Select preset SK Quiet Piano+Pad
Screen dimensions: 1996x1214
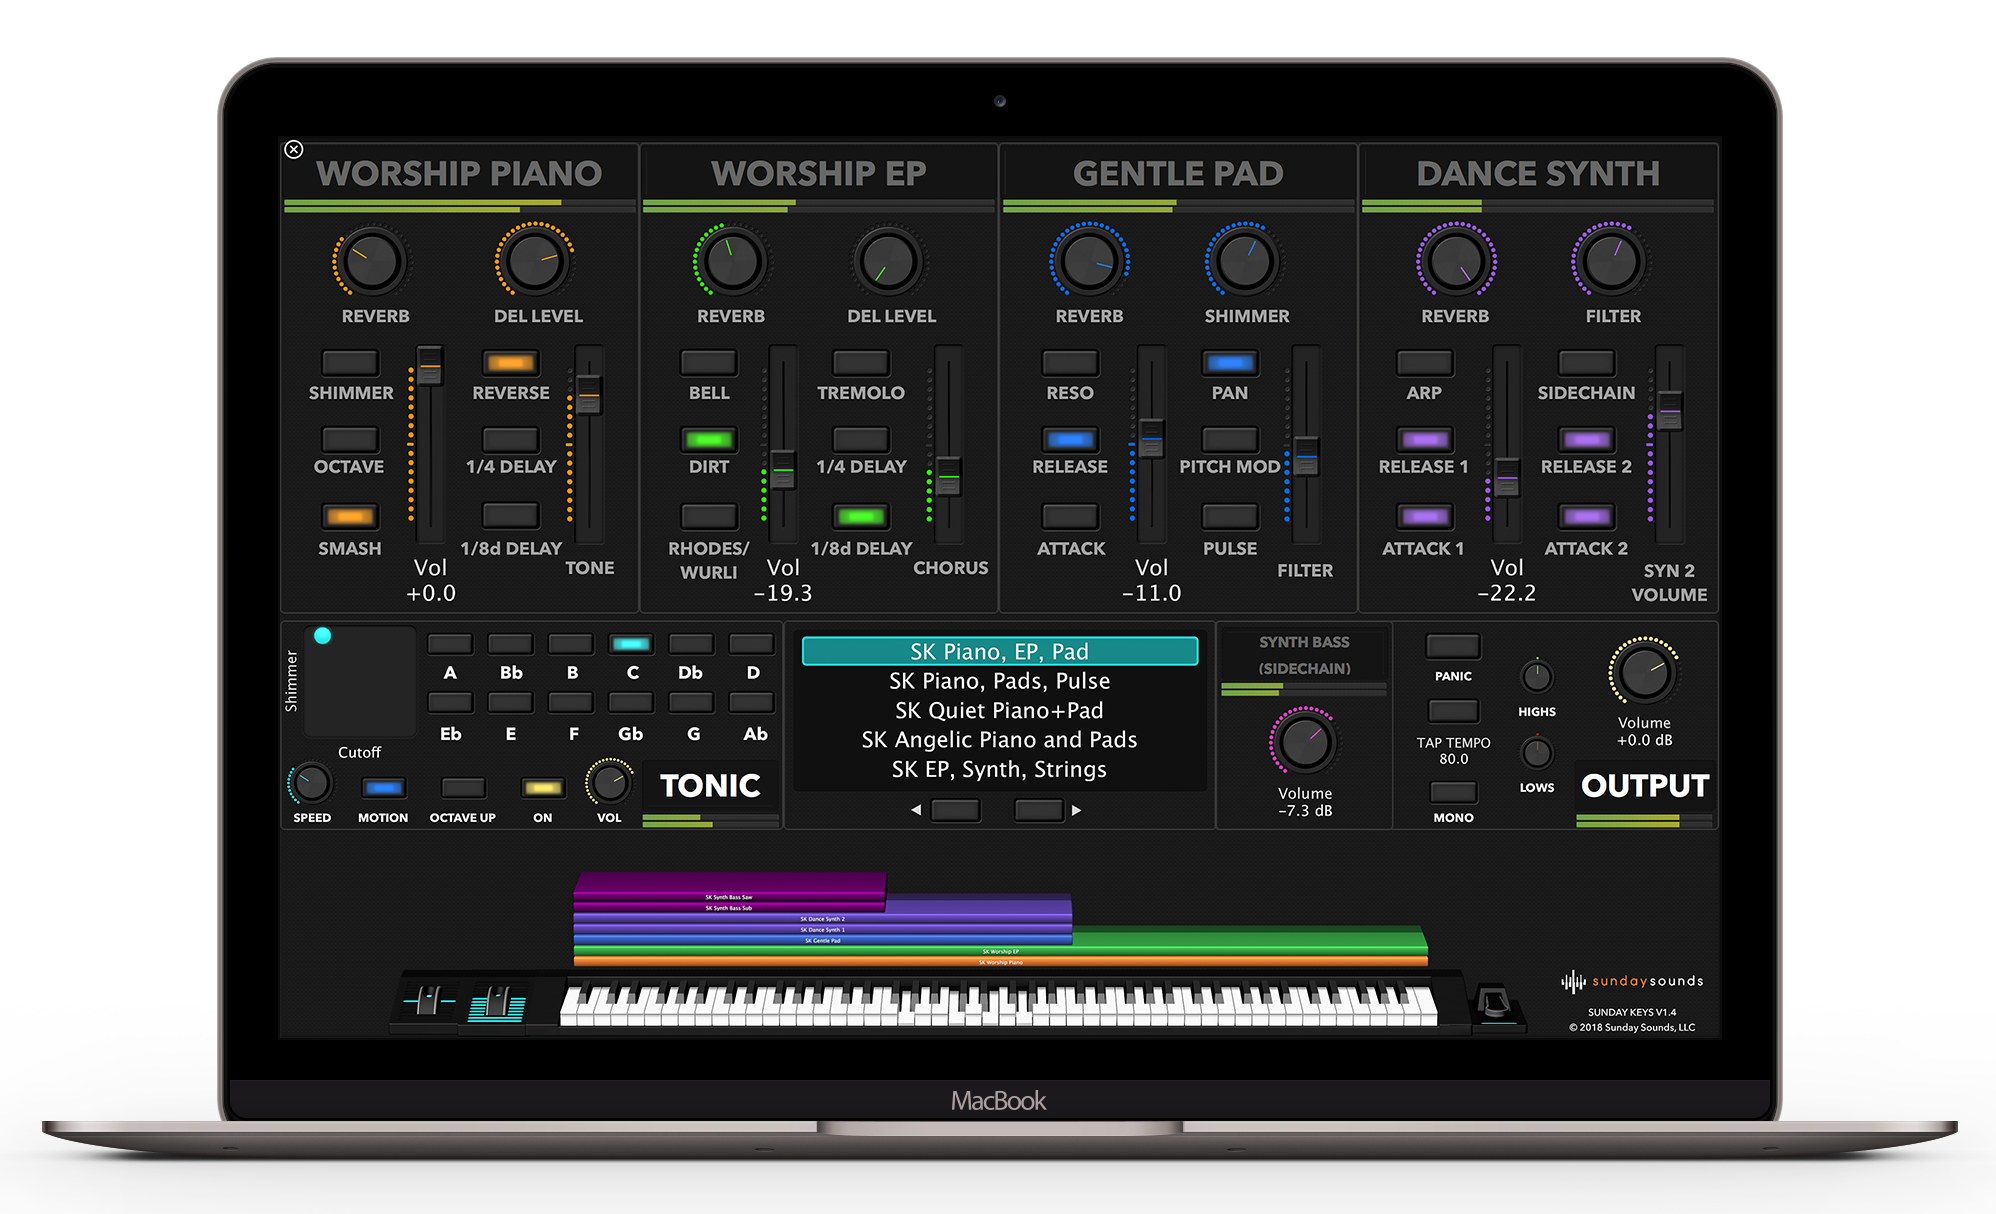coord(999,711)
